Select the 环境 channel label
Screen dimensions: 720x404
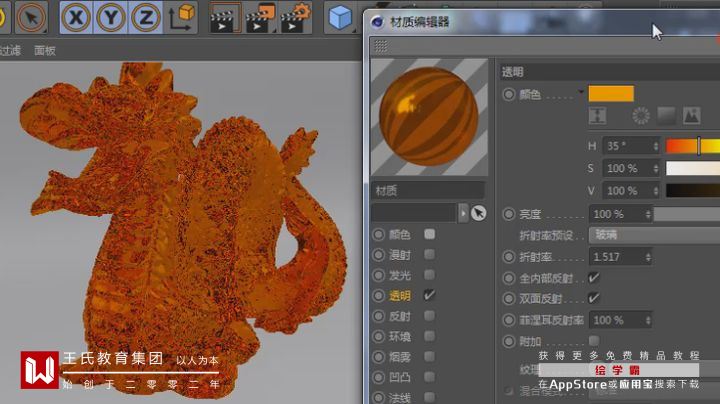click(399, 337)
